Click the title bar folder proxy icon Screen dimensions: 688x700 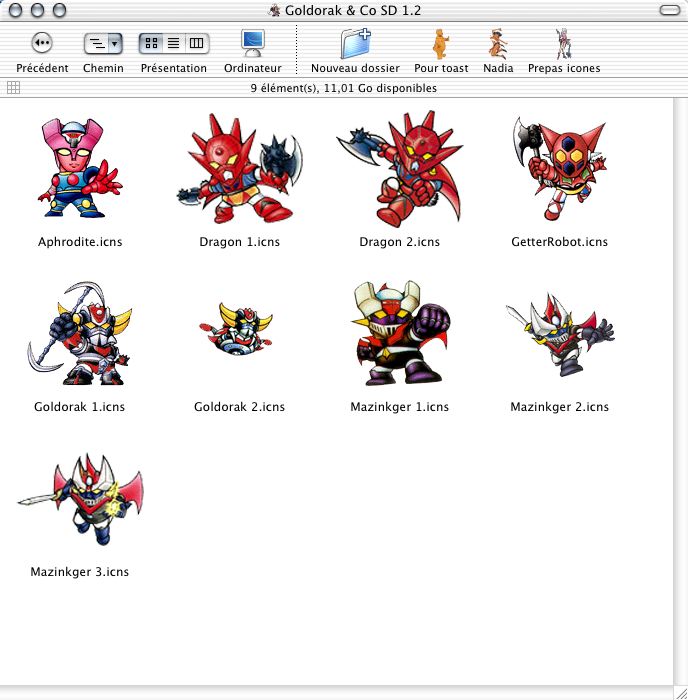[275, 10]
